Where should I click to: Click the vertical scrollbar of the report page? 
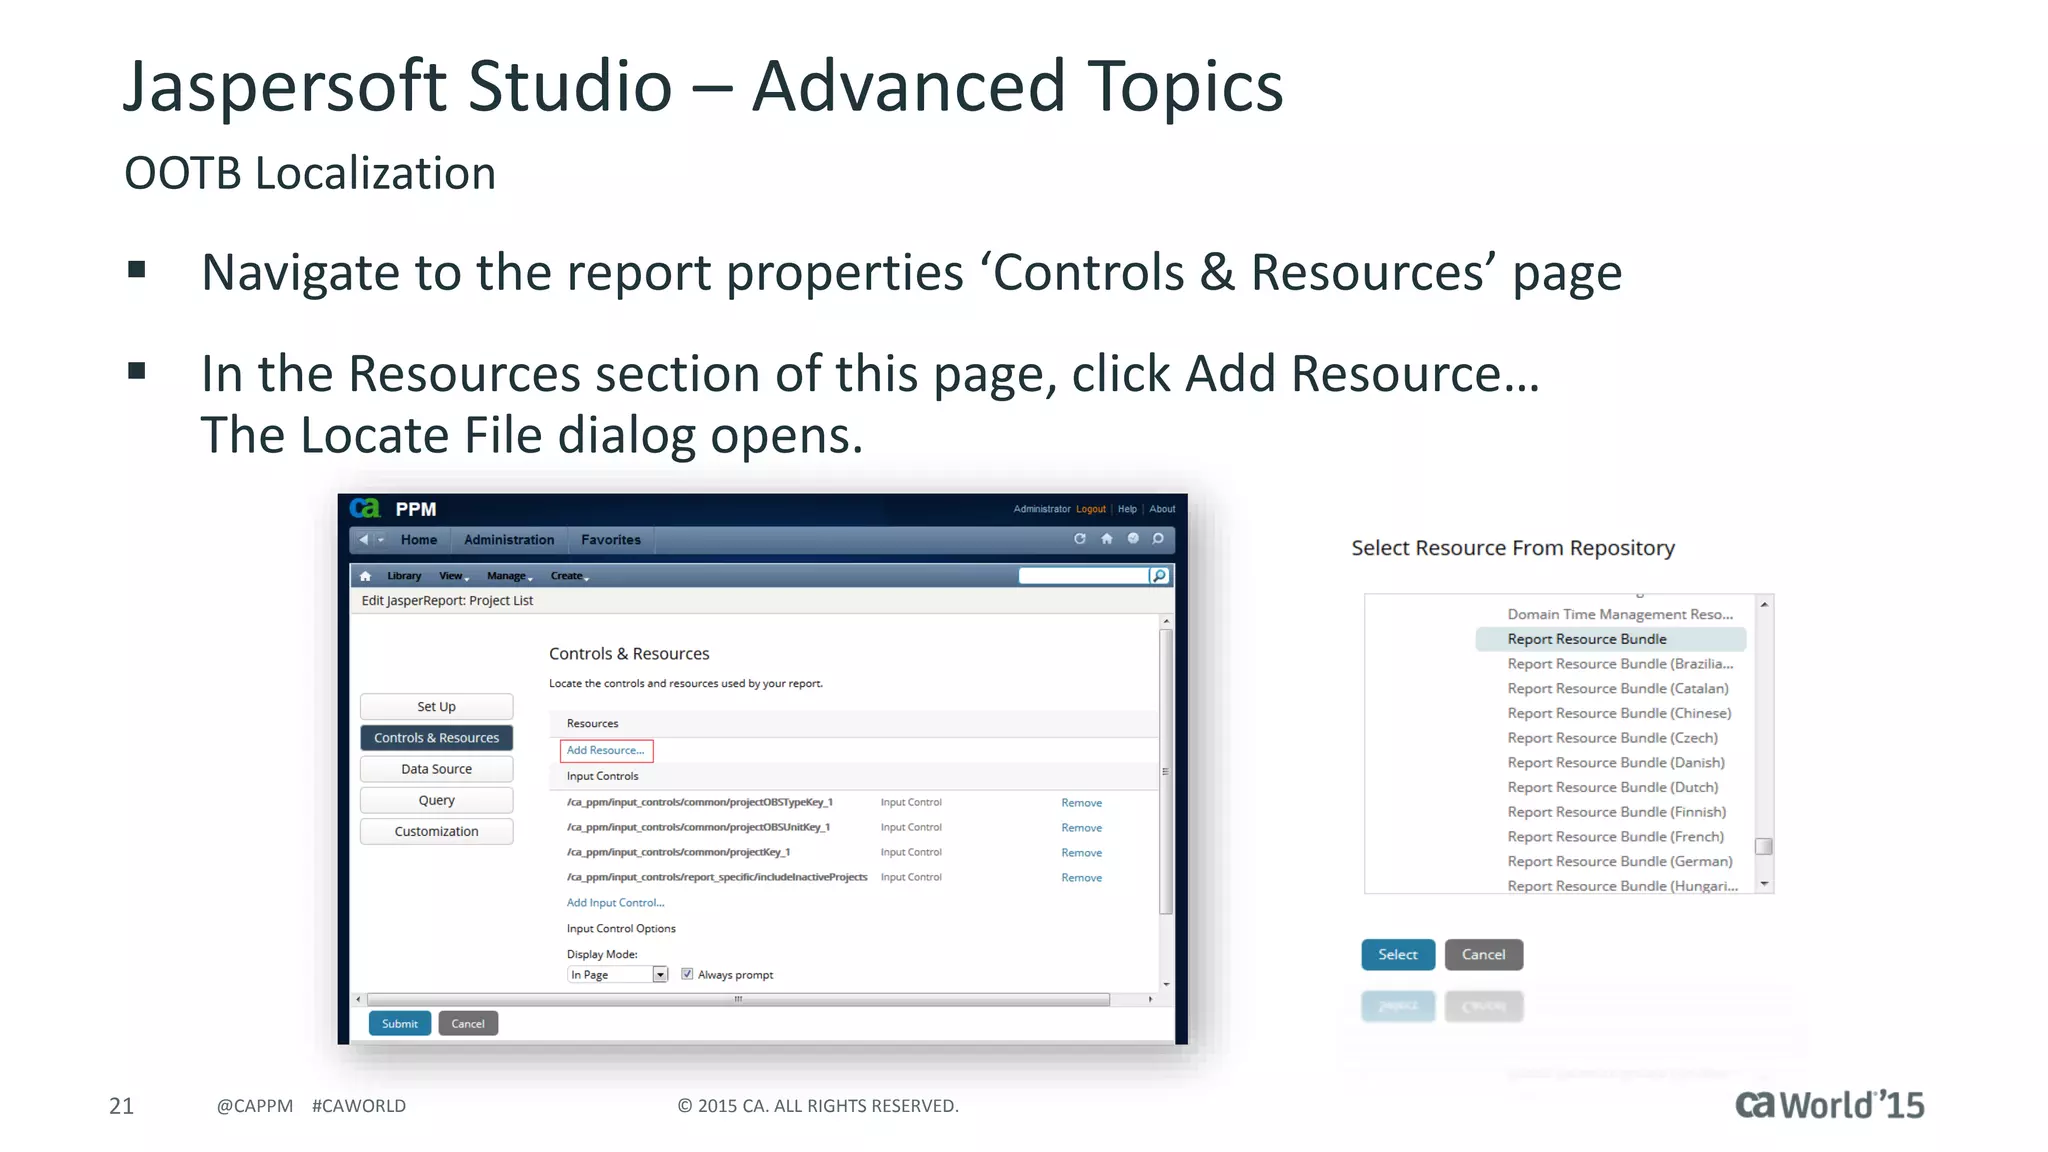click(1166, 771)
